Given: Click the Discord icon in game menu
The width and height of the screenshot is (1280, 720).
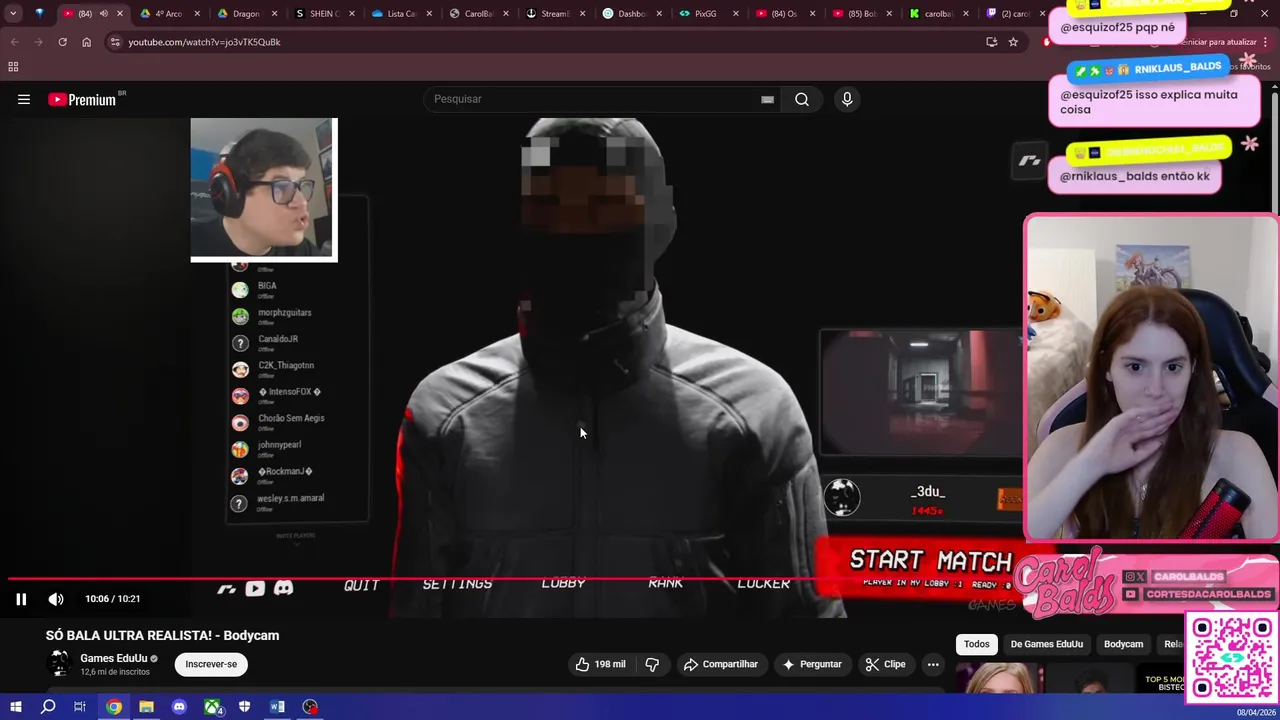Looking at the screenshot, I should [x=284, y=588].
